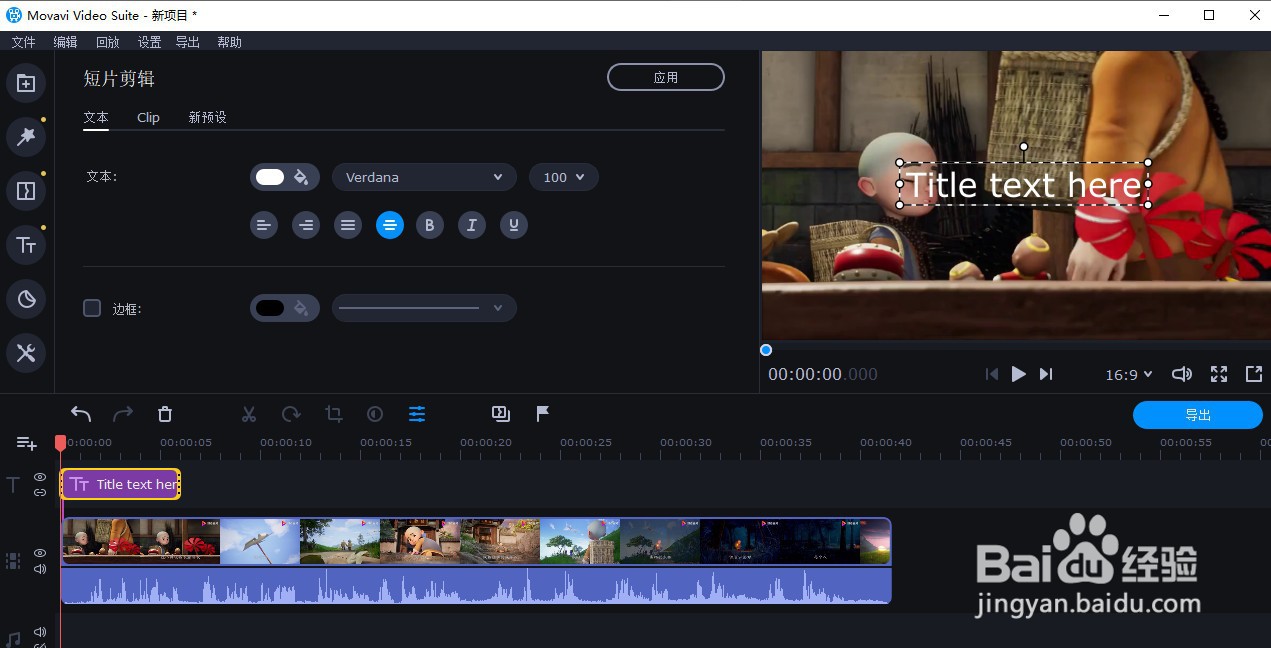Delete the selected clip with trash icon

[165, 414]
